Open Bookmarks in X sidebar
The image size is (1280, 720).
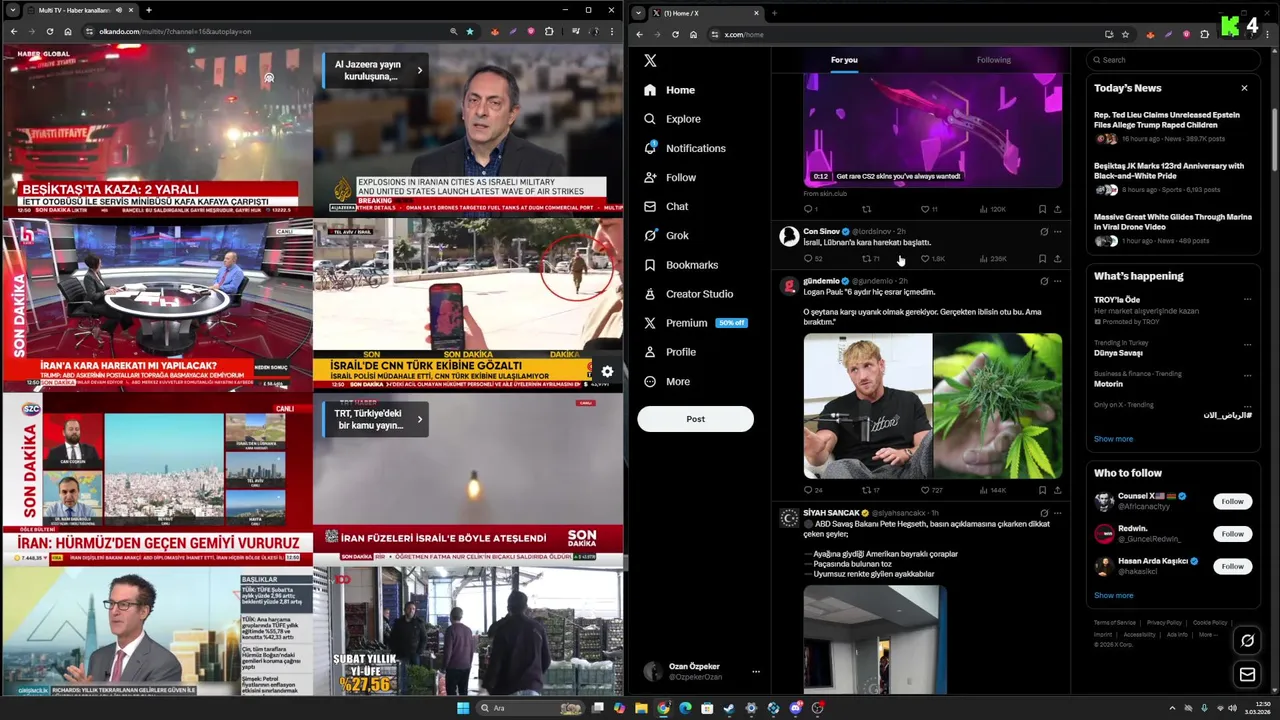681,265
